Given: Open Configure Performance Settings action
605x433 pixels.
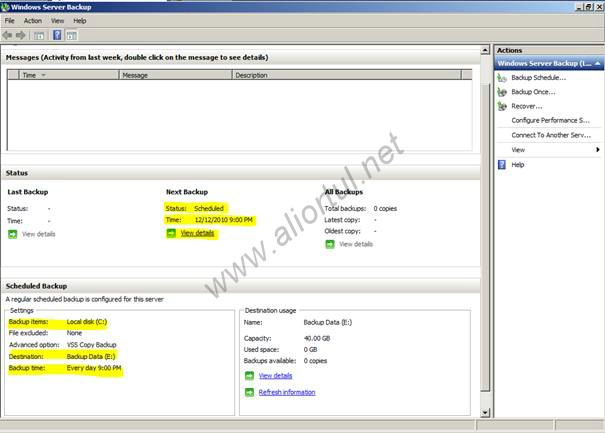Looking at the screenshot, I should tap(551, 120).
